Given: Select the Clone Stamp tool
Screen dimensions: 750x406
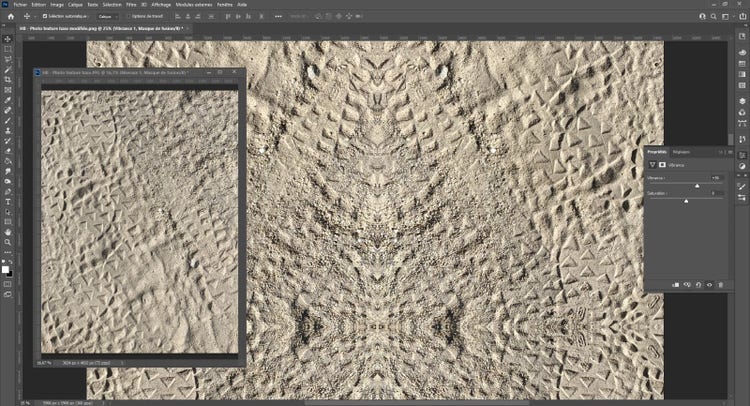Looking at the screenshot, I should (8, 131).
